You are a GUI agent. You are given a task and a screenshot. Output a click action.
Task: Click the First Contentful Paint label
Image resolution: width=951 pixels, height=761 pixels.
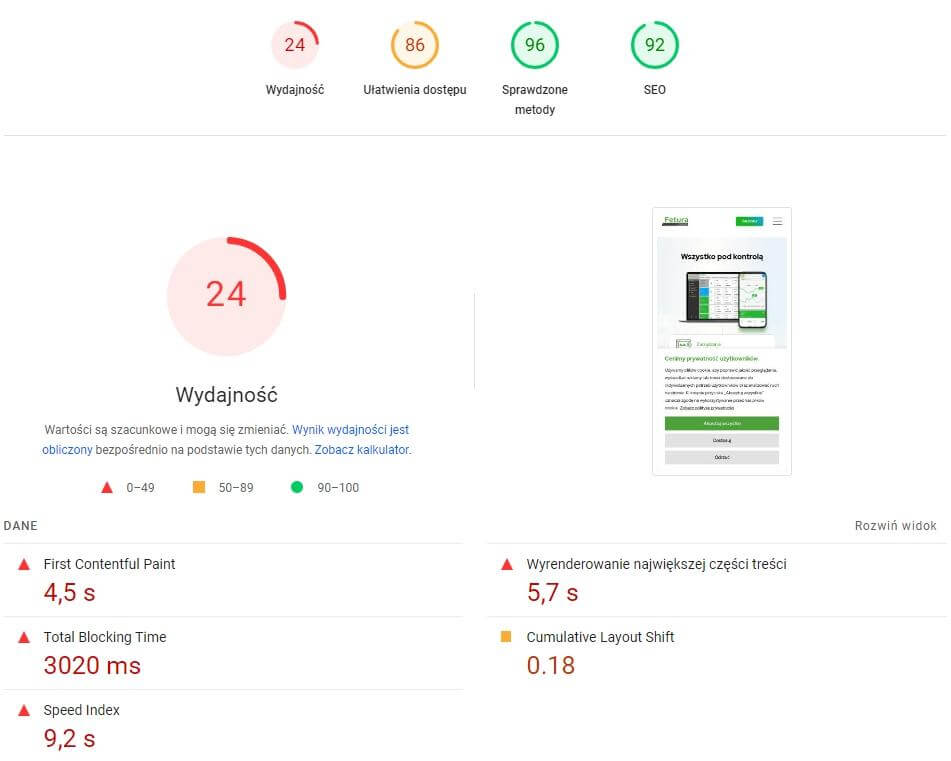[x=109, y=564]
